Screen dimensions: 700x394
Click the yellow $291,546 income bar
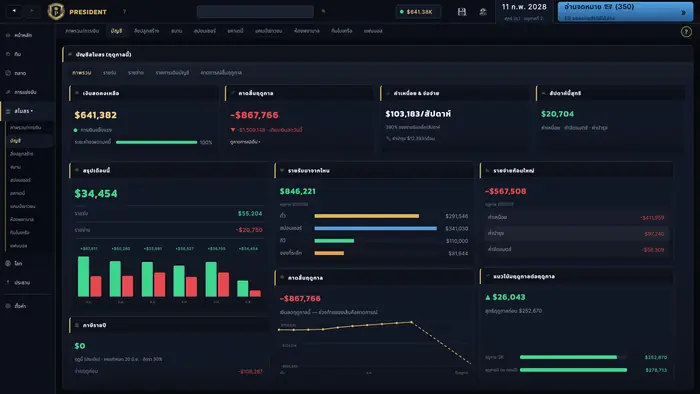(x=367, y=216)
